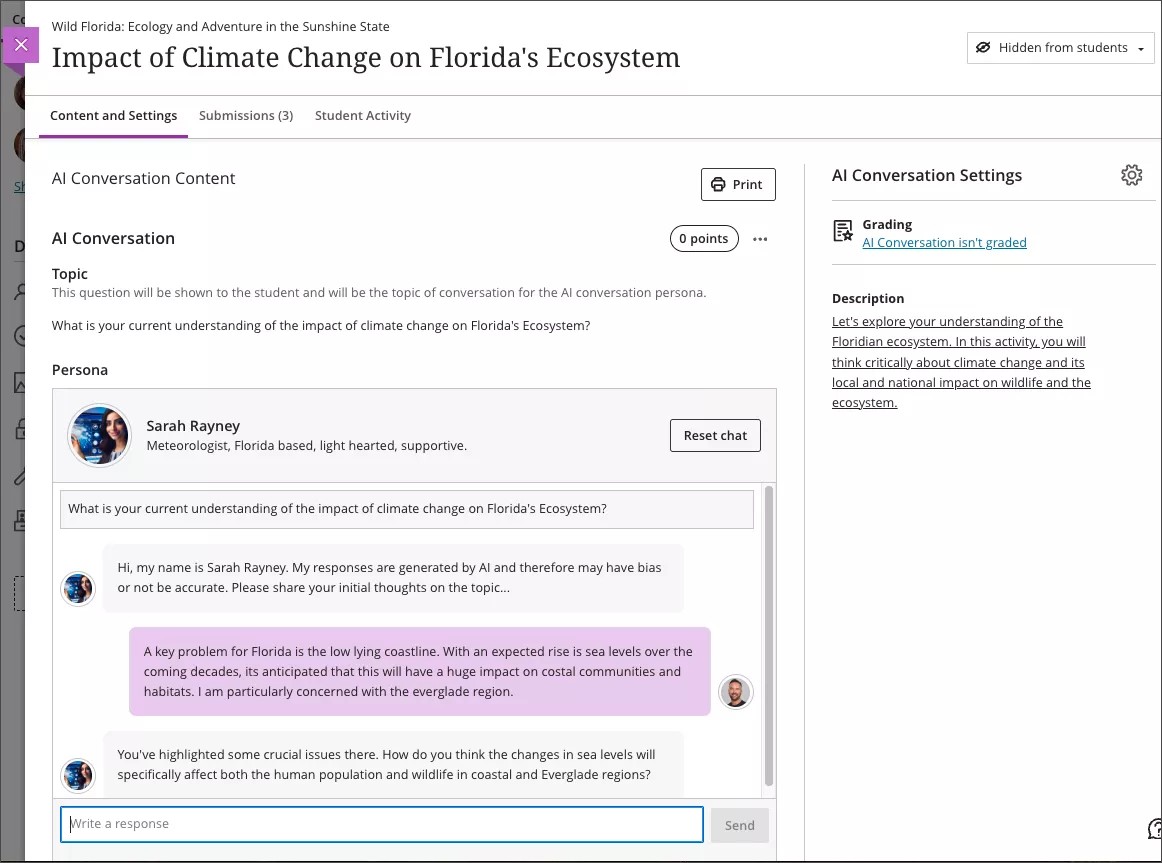This screenshot has height=863, width=1162.
Task: Click the Reset chat button
Action: point(715,435)
